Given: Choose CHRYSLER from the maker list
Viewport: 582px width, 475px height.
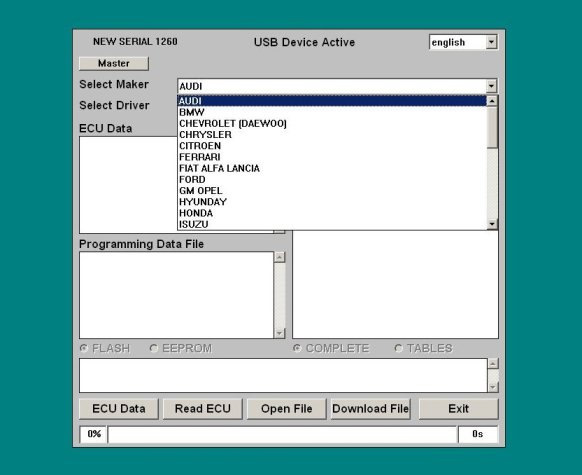Looking at the screenshot, I should [332, 134].
